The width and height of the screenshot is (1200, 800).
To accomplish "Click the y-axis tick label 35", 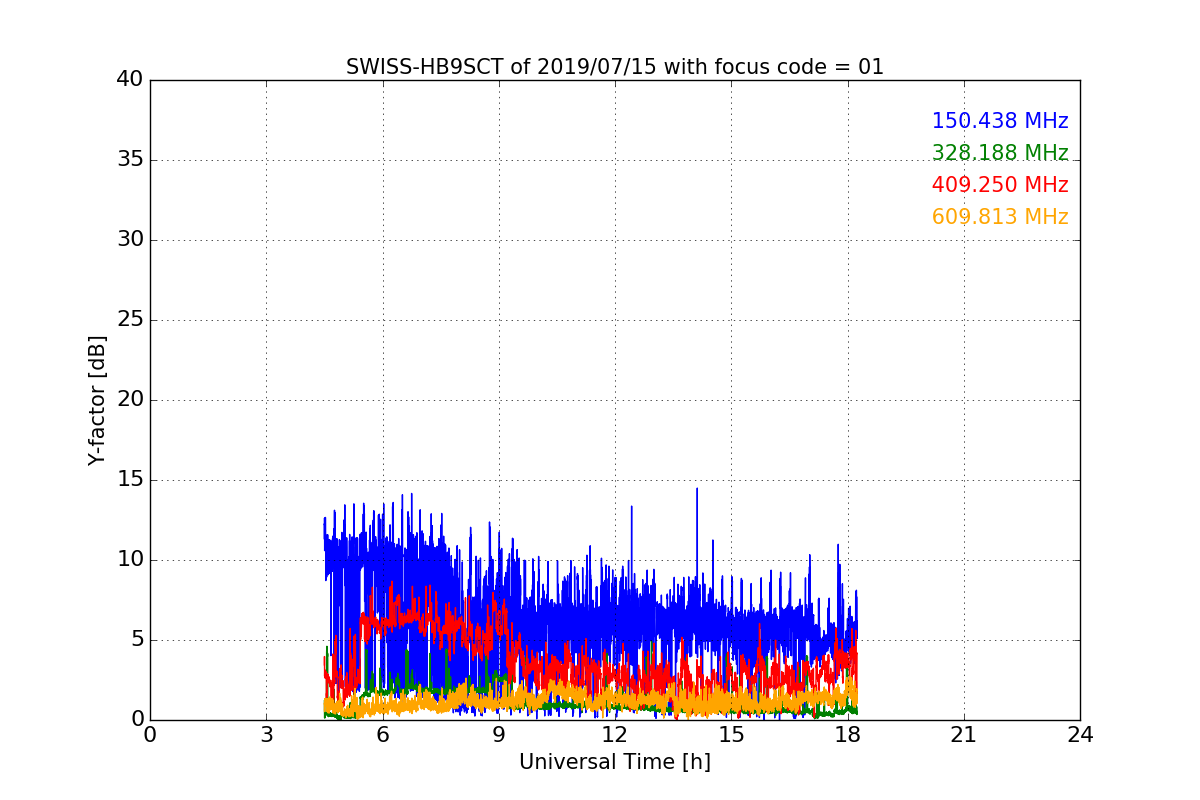I will click(x=130, y=160).
